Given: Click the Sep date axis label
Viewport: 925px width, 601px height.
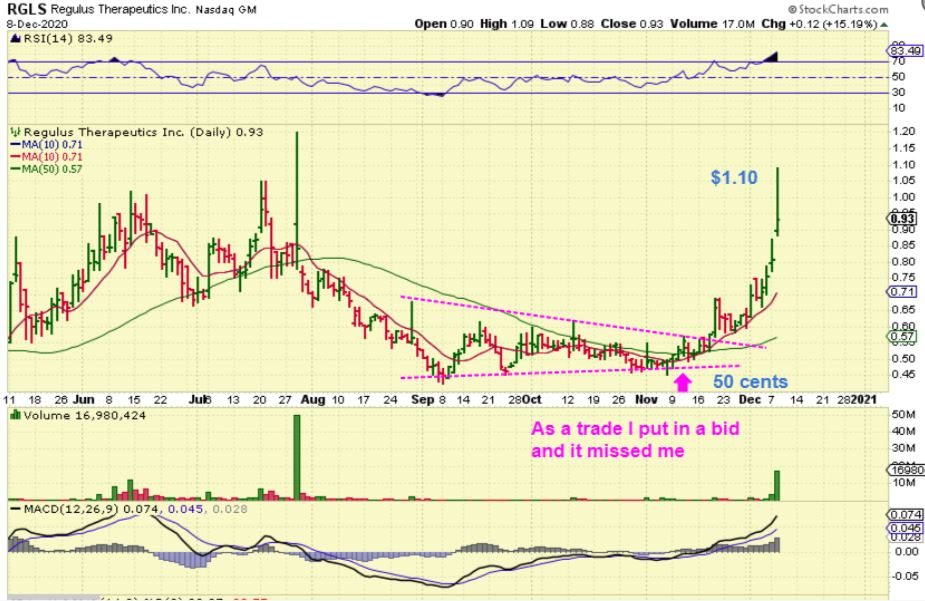Looking at the screenshot, I should click(422, 399).
